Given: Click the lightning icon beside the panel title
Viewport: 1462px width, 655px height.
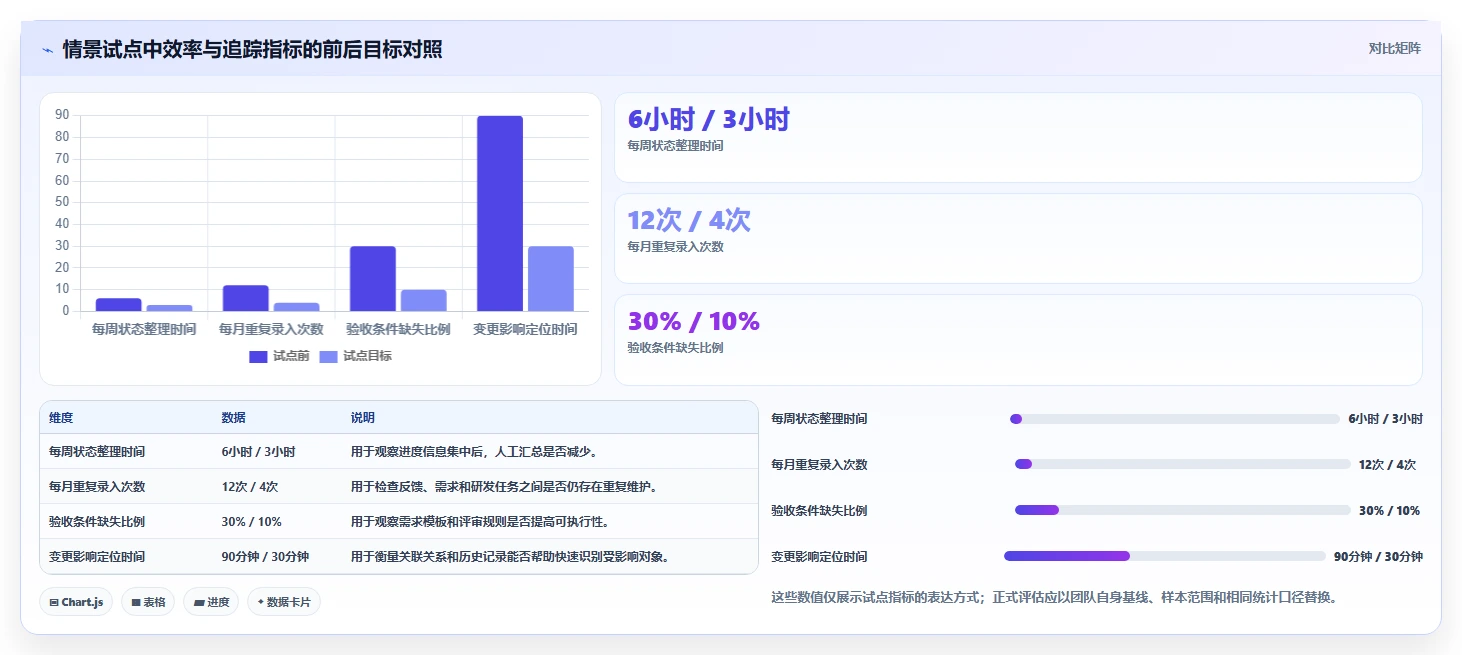Looking at the screenshot, I should [48, 50].
